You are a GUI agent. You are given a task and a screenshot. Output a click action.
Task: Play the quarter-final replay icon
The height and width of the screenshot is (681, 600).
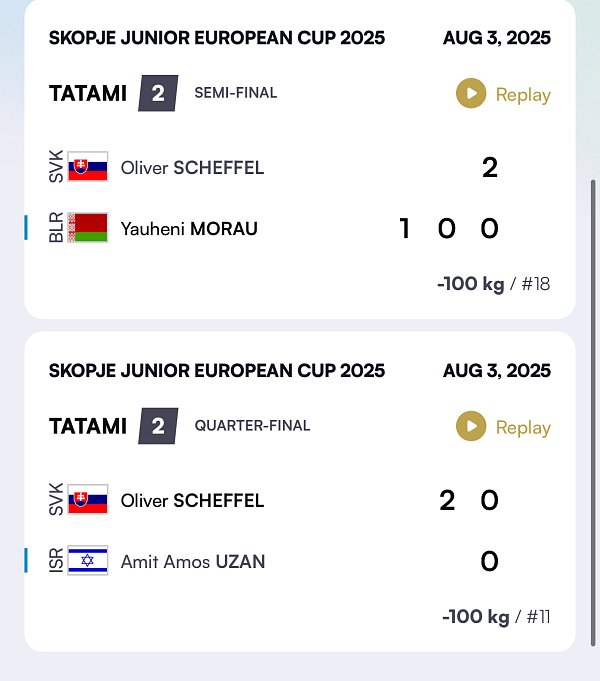(471, 426)
